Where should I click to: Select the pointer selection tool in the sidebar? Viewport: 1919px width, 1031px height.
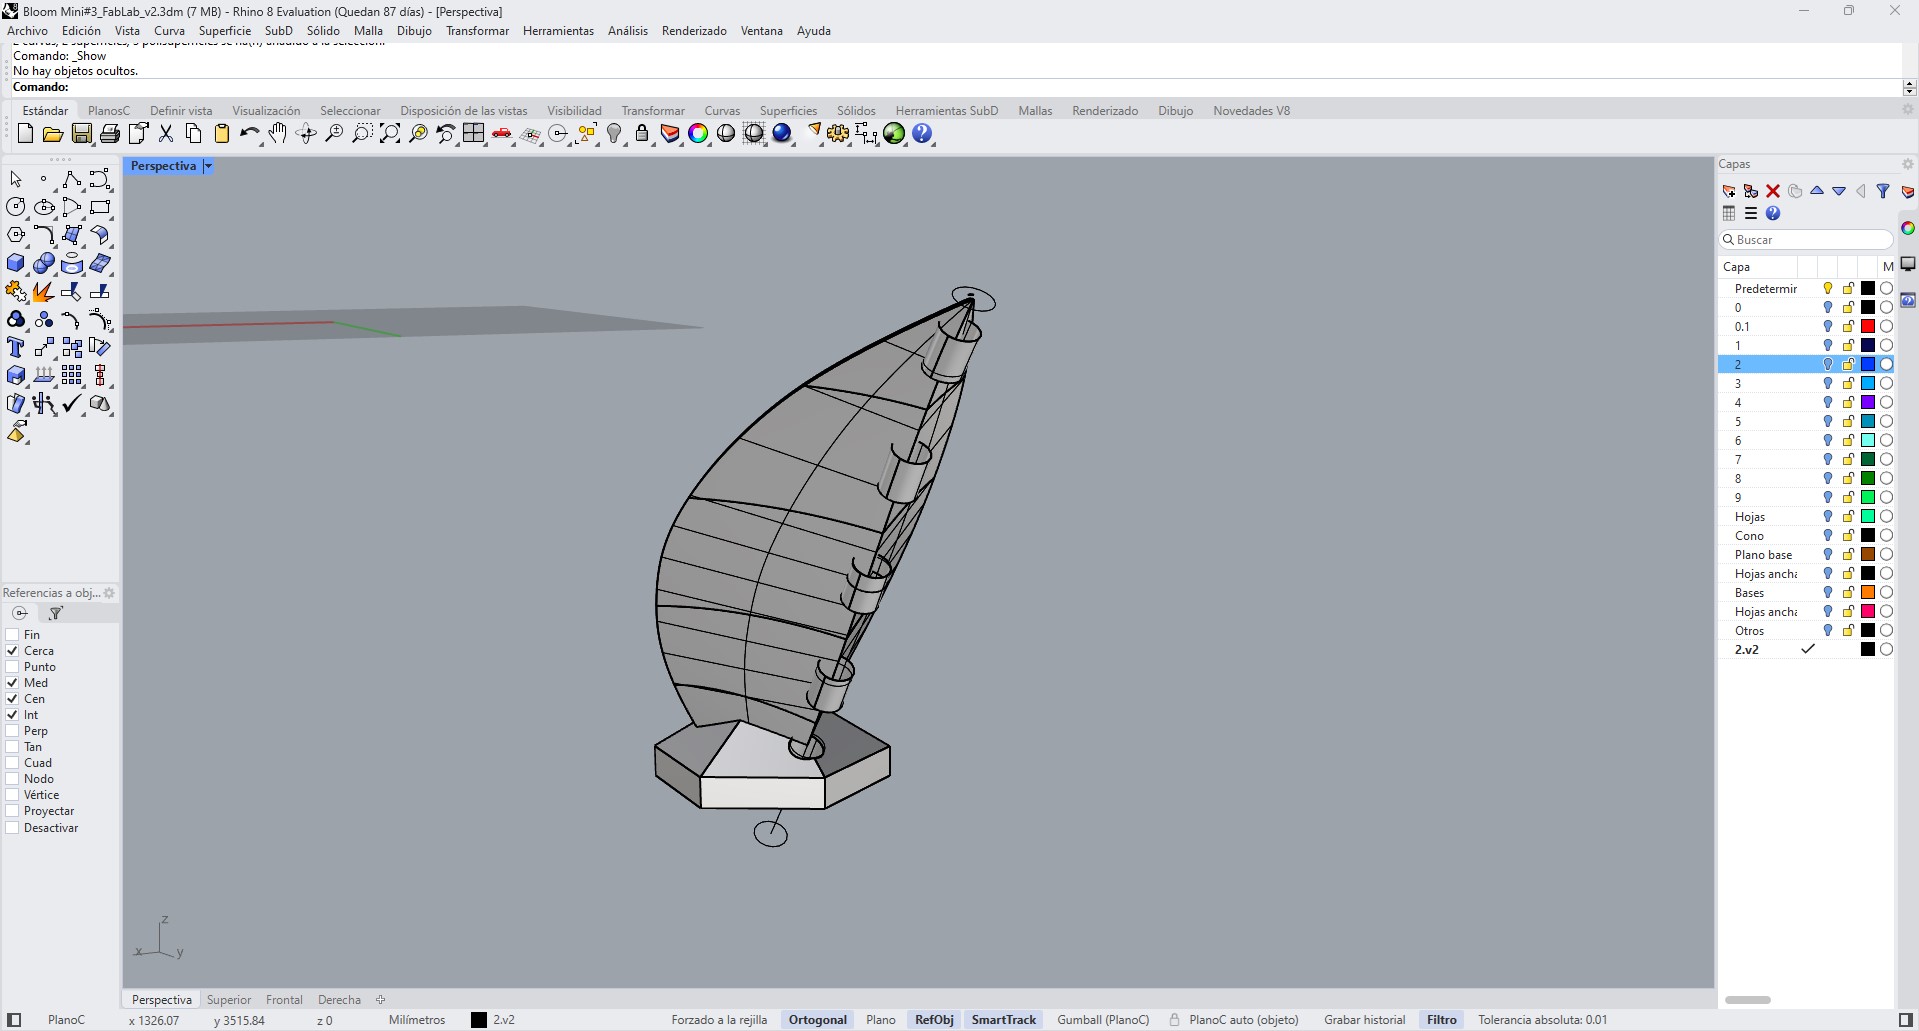[x=16, y=179]
